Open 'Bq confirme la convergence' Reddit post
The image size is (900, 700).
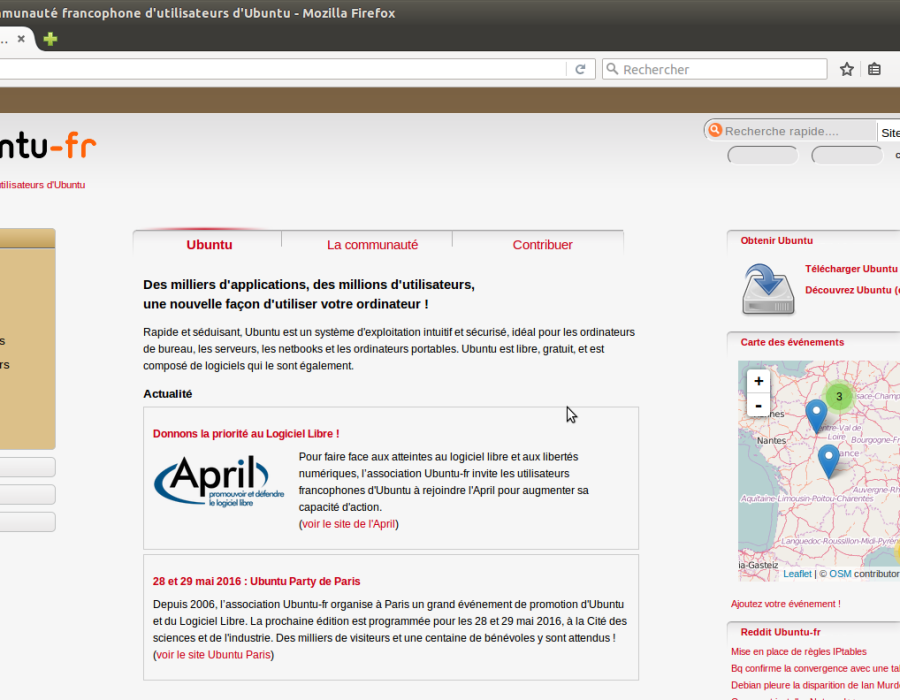(x=815, y=668)
